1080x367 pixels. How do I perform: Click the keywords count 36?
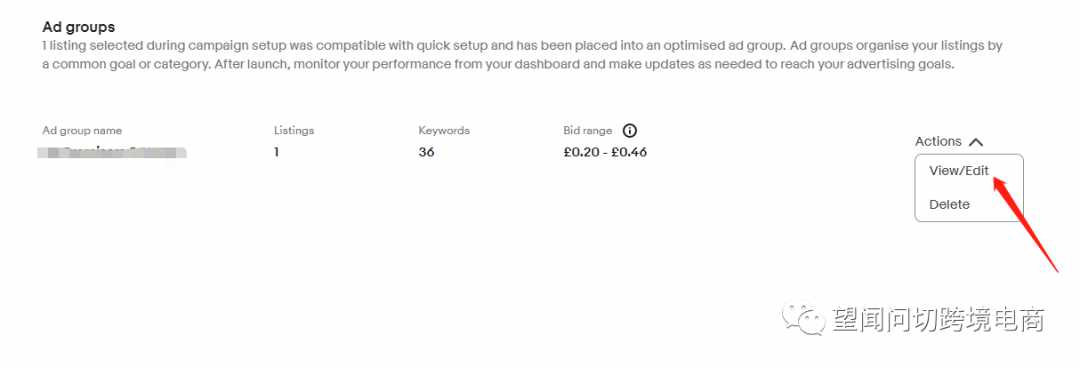point(426,152)
